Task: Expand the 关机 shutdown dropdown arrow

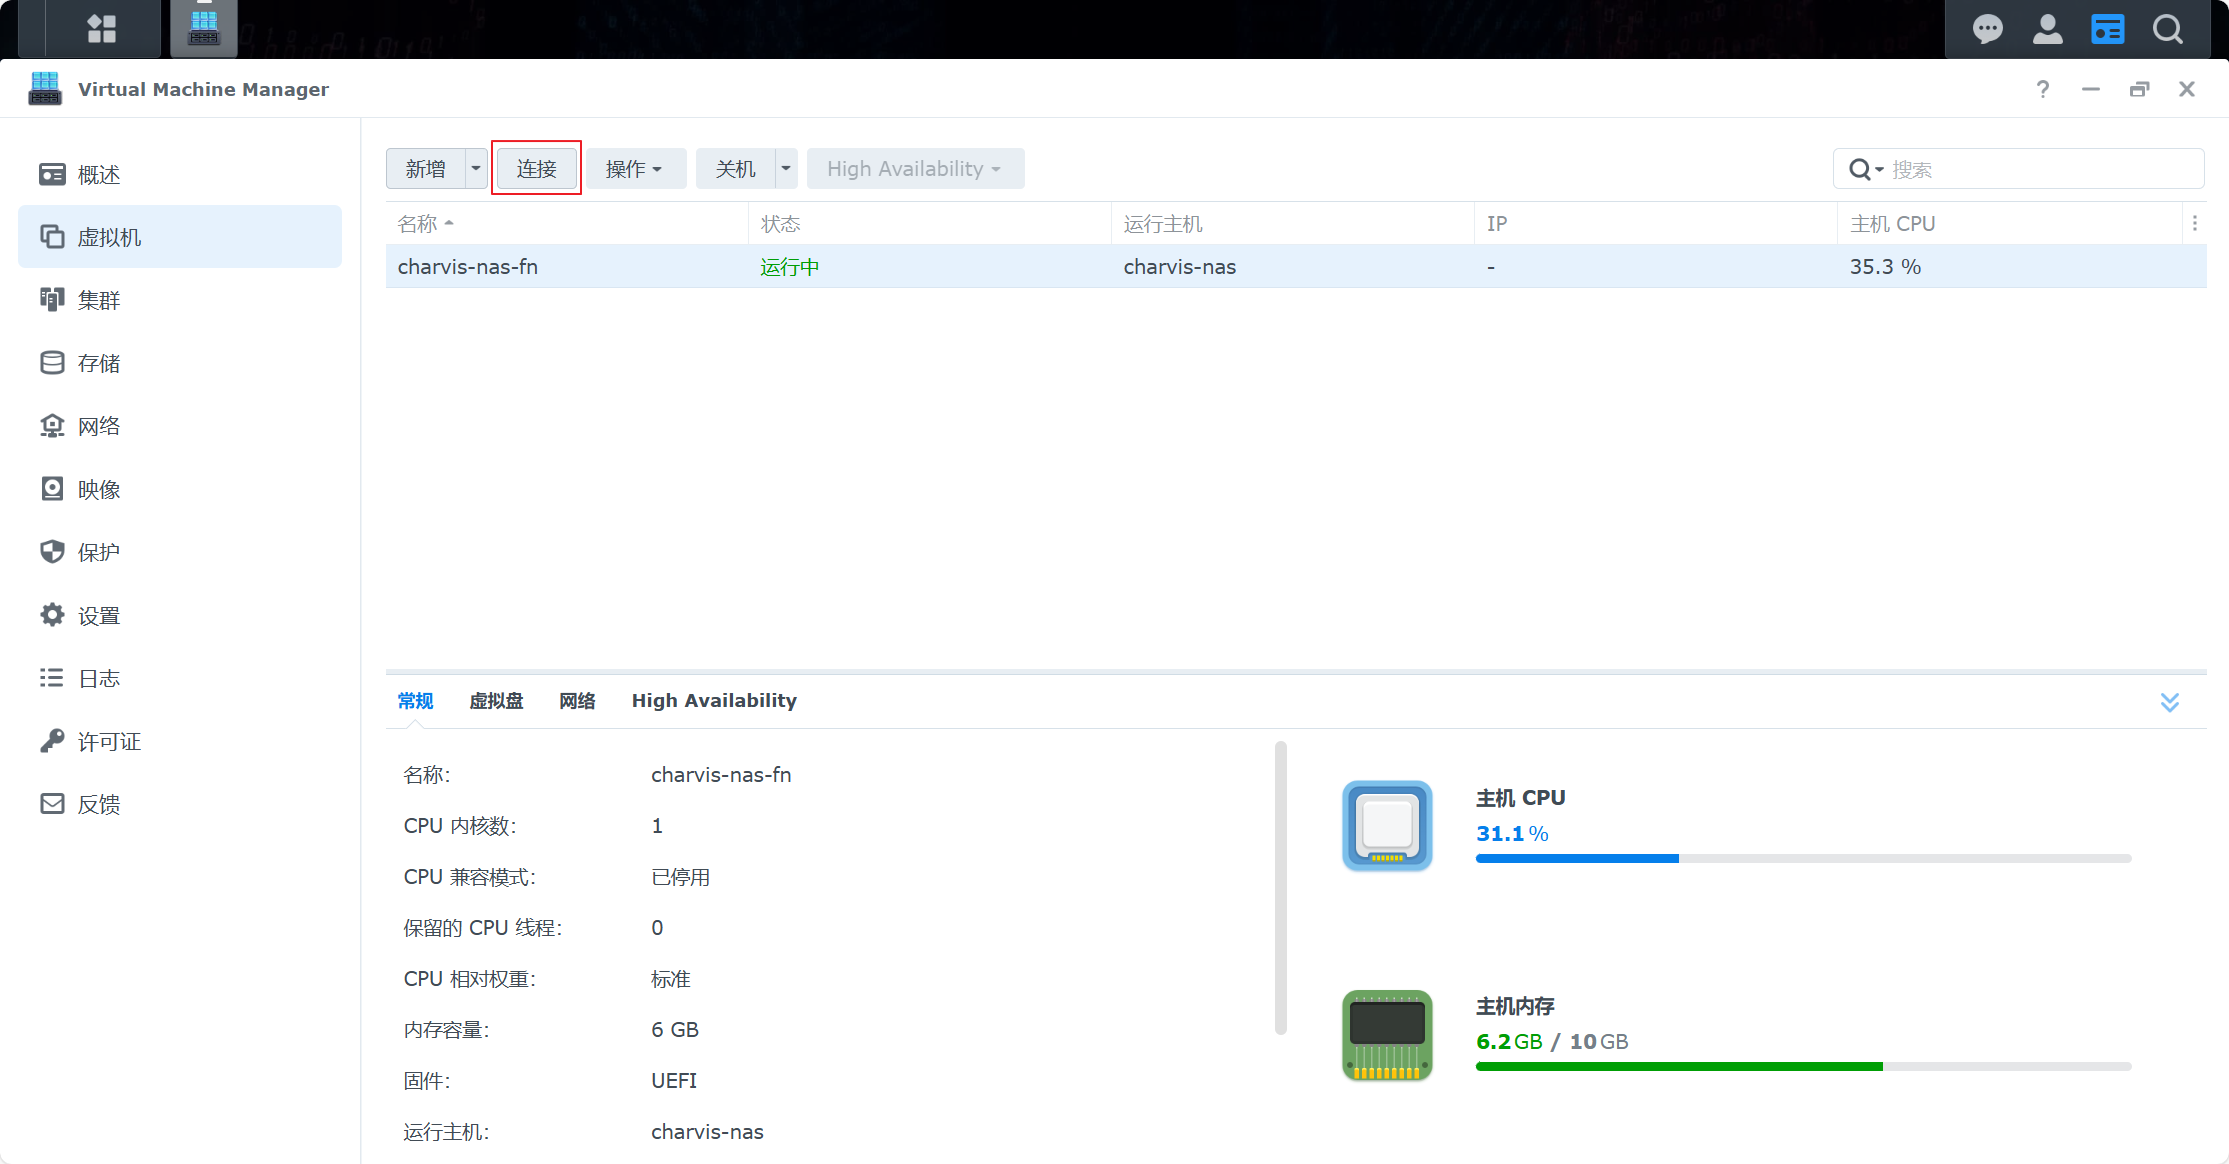Action: [x=786, y=169]
